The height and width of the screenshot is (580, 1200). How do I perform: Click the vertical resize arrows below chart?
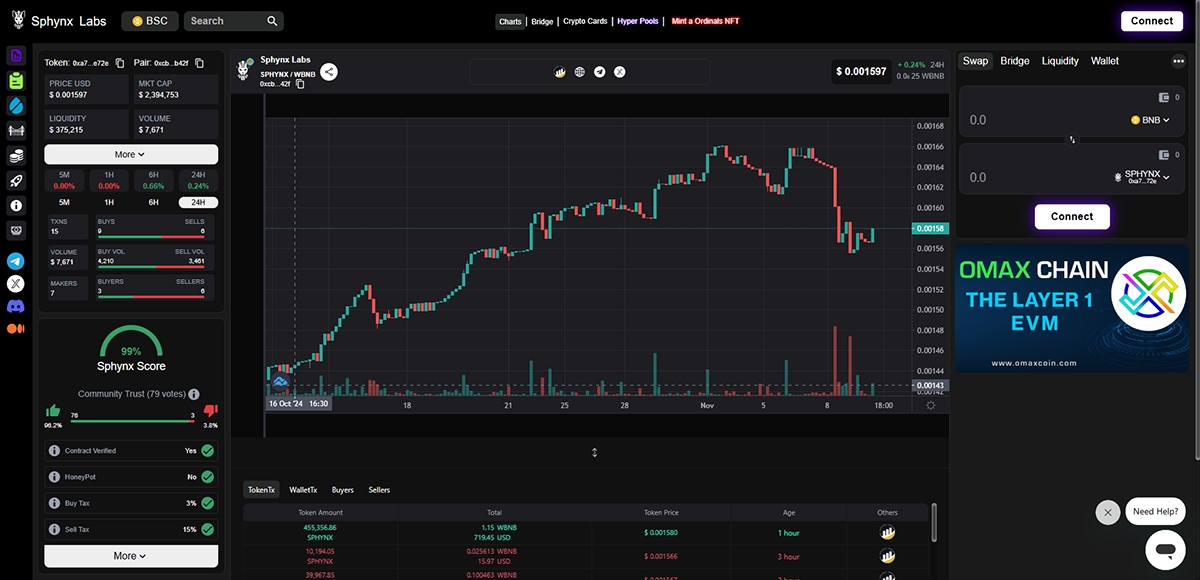coord(594,452)
